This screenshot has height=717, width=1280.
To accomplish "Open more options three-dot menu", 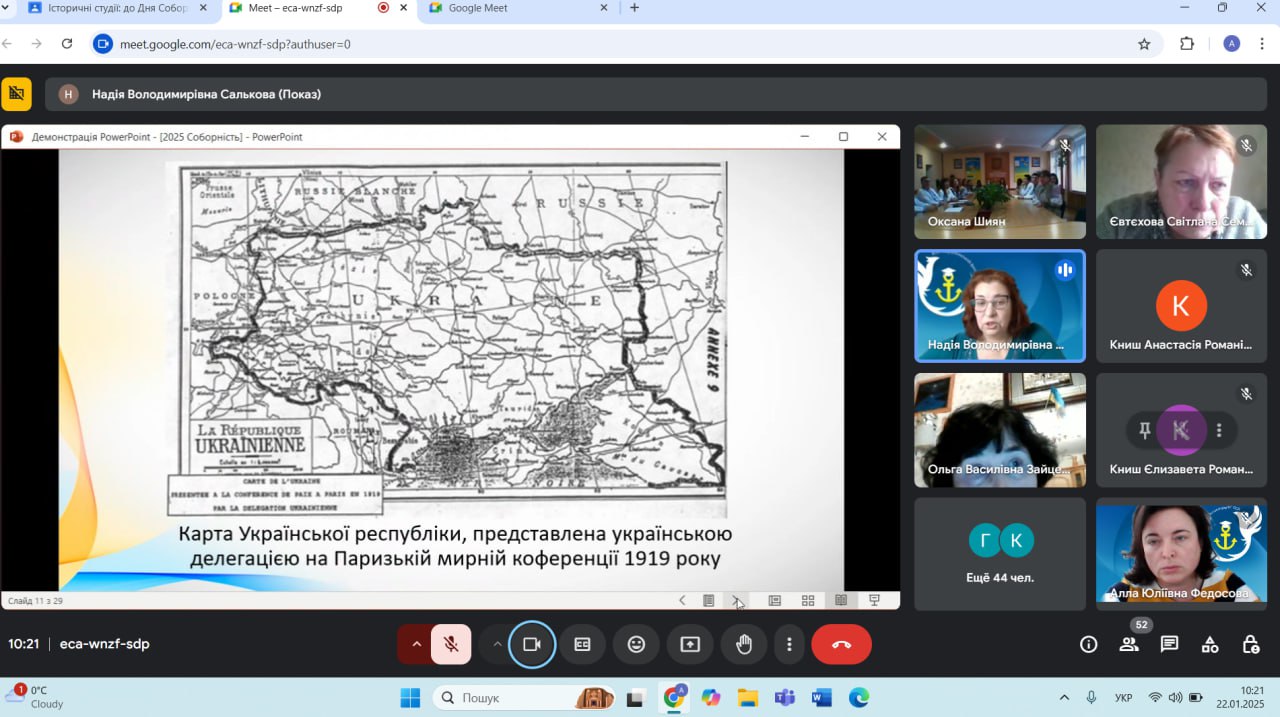I will pyautogui.click(x=790, y=644).
